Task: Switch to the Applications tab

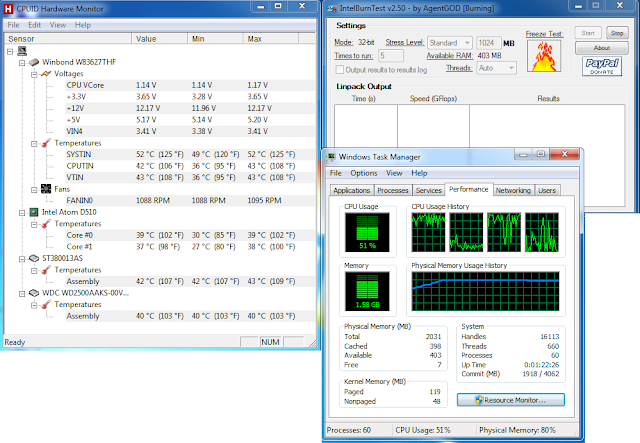Action: [x=351, y=190]
